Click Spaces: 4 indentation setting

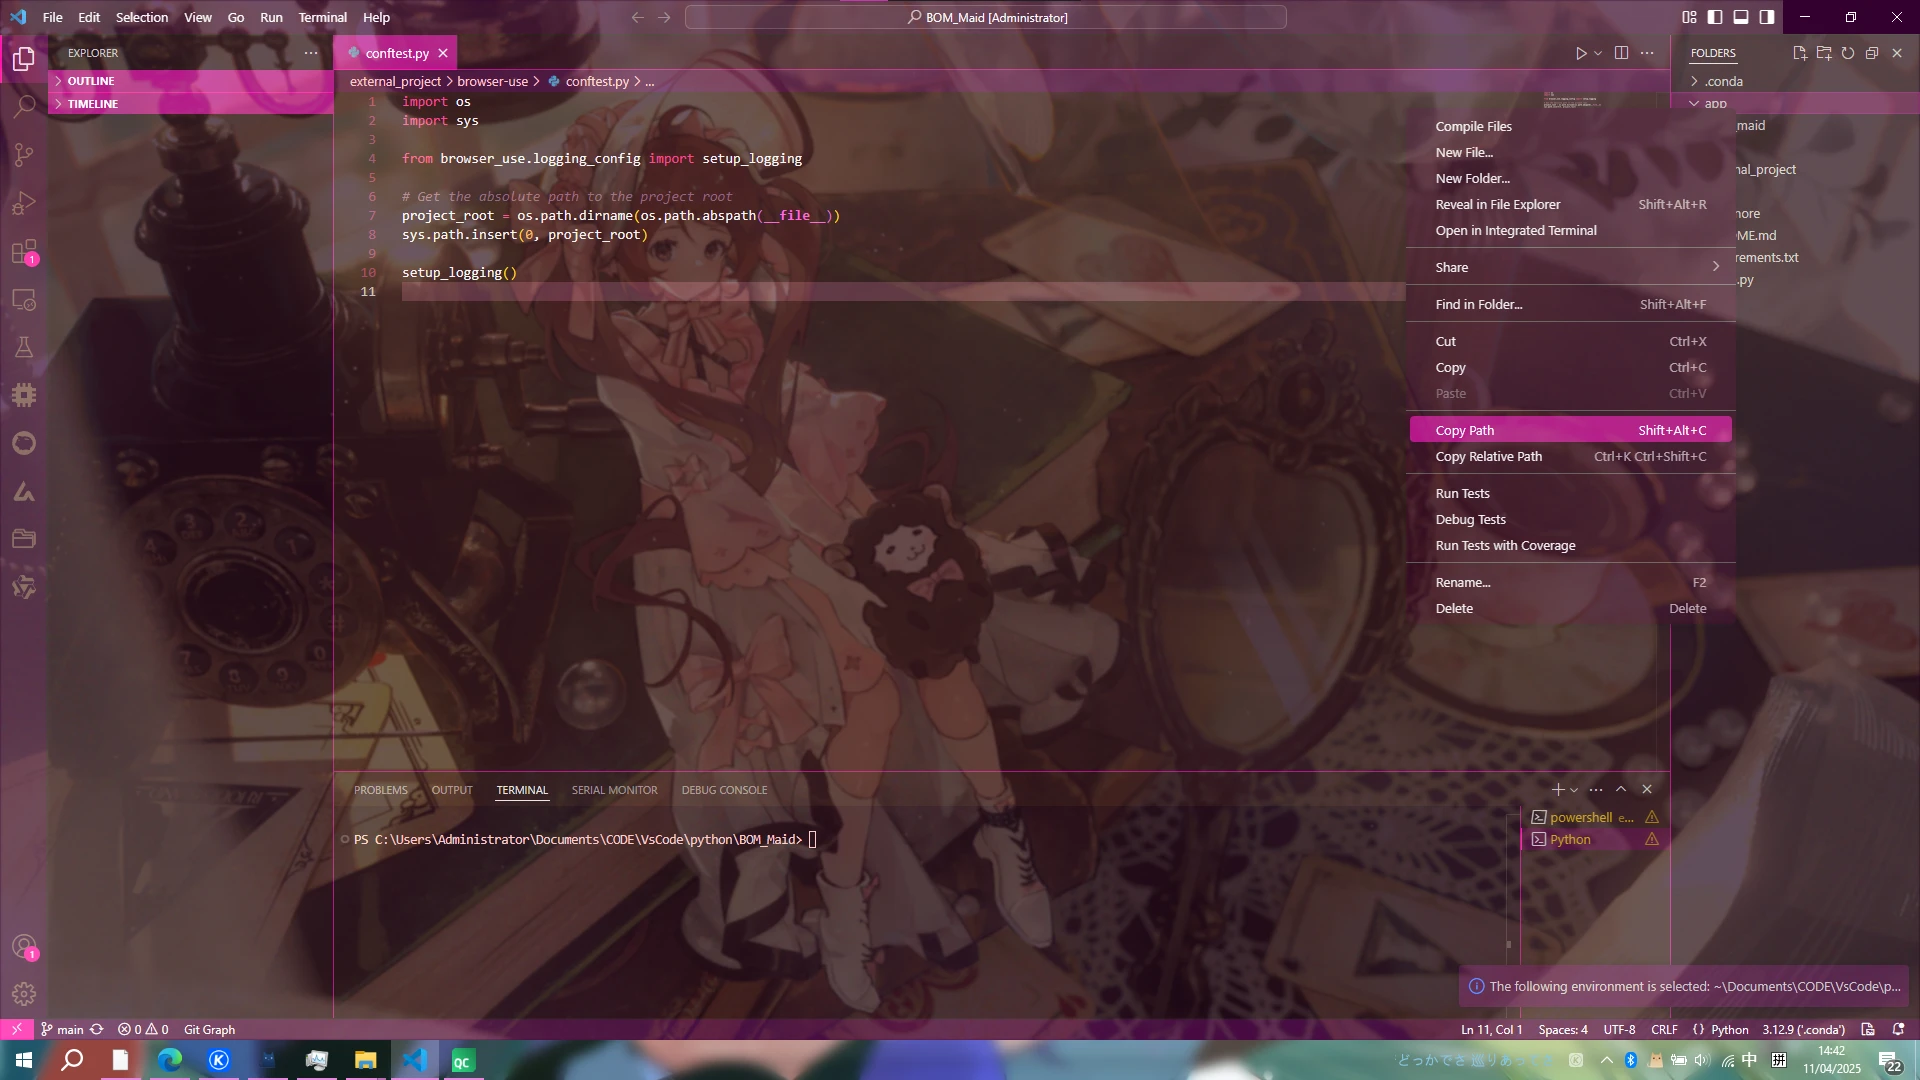point(1563,1029)
